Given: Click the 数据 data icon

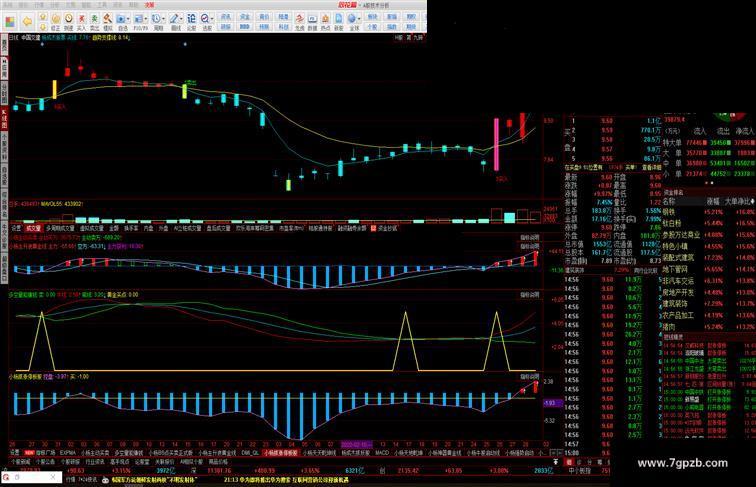Looking at the screenshot, I should coord(312,21).
